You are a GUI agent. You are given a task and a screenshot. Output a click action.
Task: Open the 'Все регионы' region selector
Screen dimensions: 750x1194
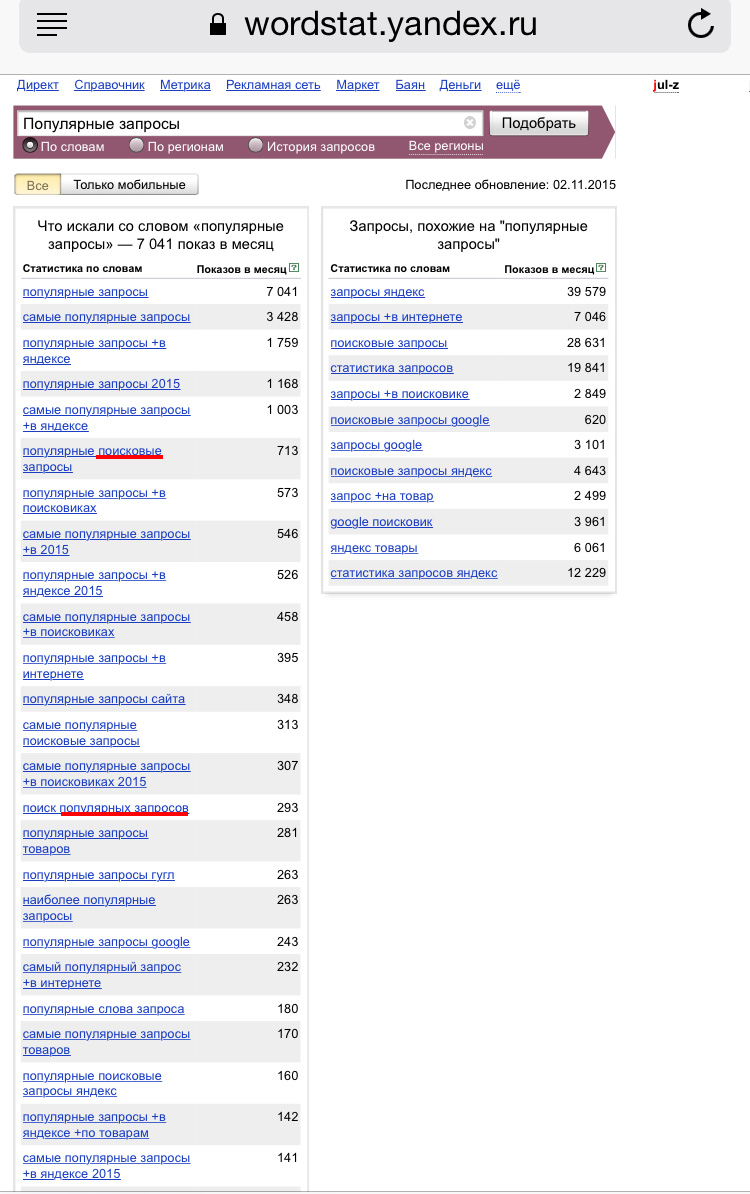click(x=446, y=146)
